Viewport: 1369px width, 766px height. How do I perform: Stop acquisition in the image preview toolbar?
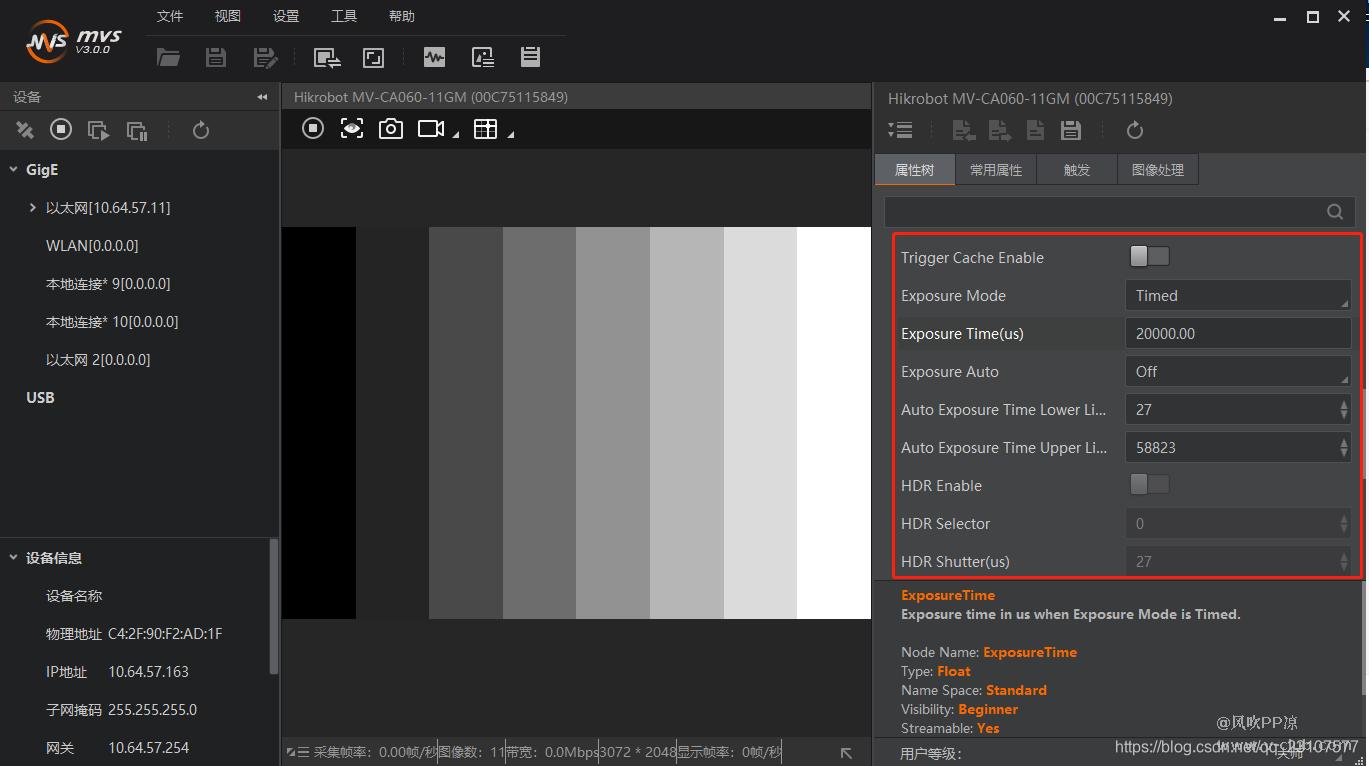tap(313, 128)
